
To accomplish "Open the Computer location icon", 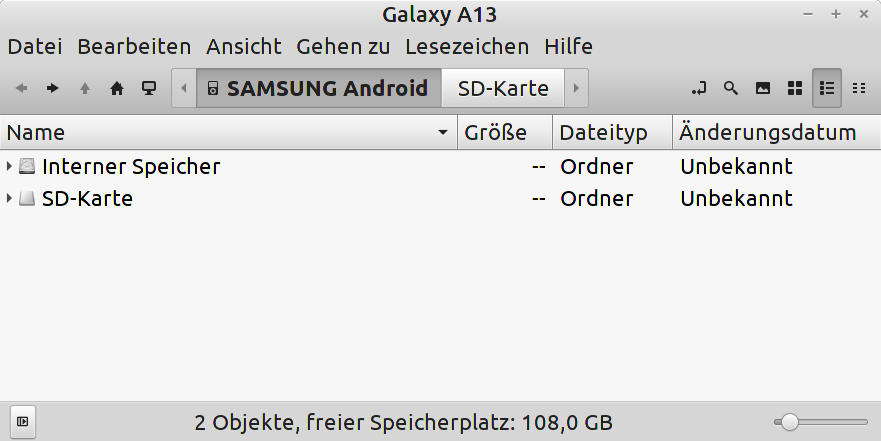I will [x=149, y=88].
